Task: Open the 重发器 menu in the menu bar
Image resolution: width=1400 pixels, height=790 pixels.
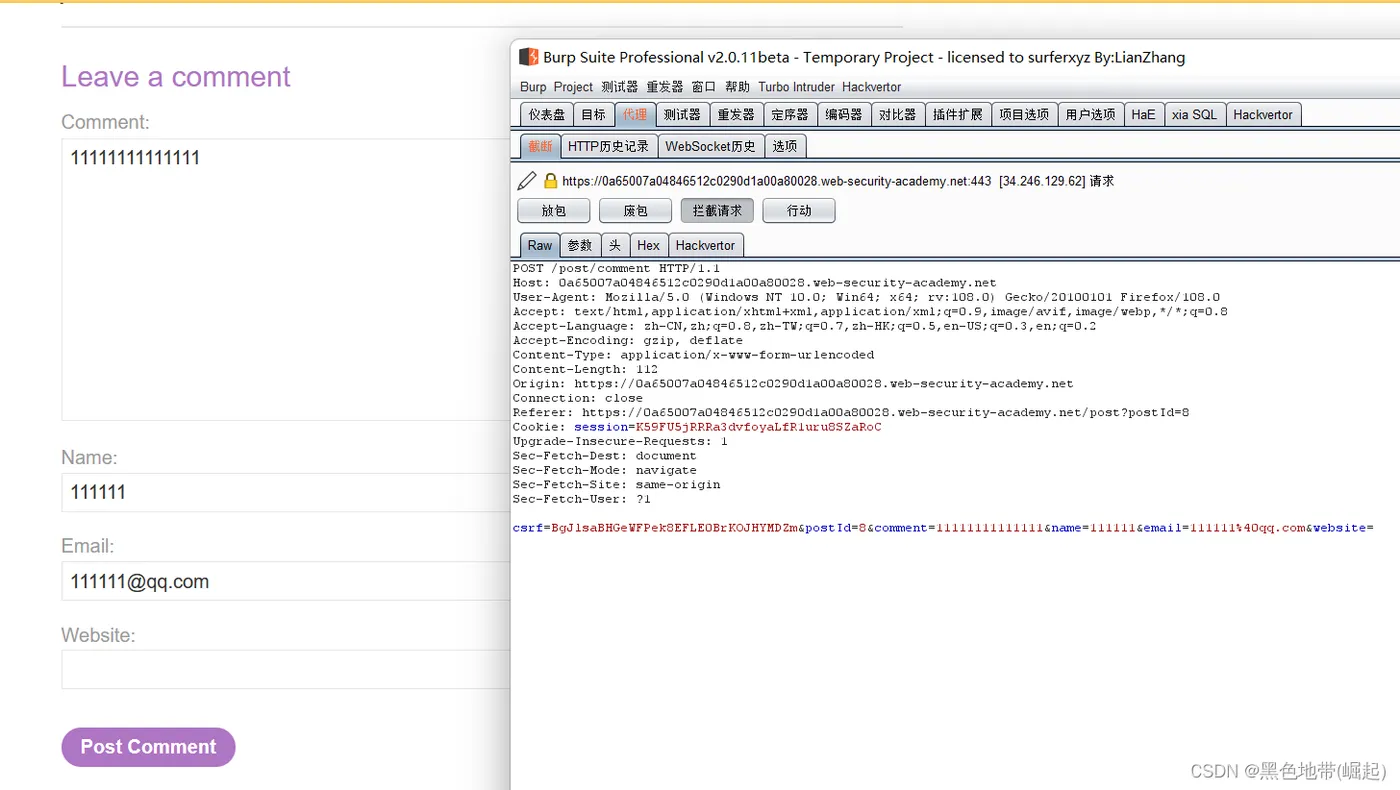Action: coord(664,87)
